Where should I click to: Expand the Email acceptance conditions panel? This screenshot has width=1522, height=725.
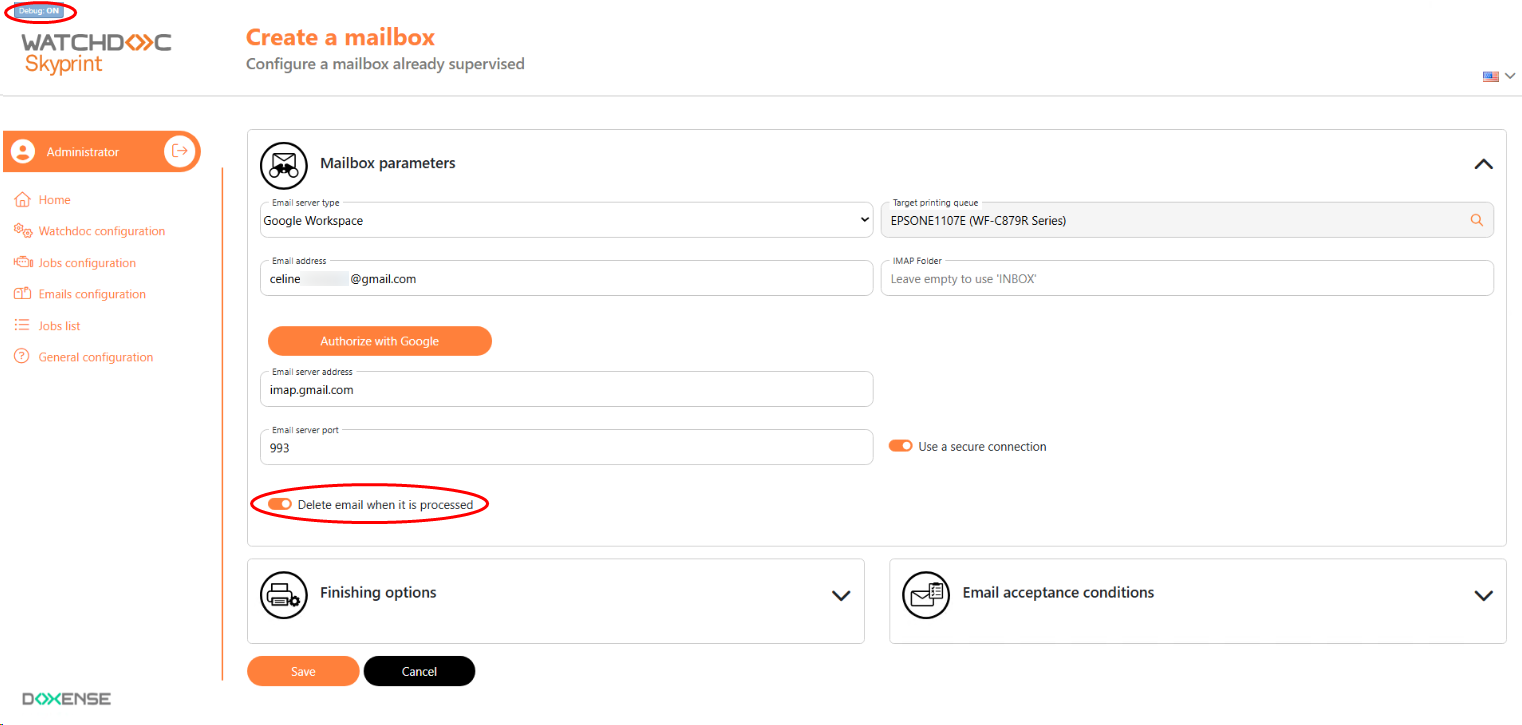1483,595
